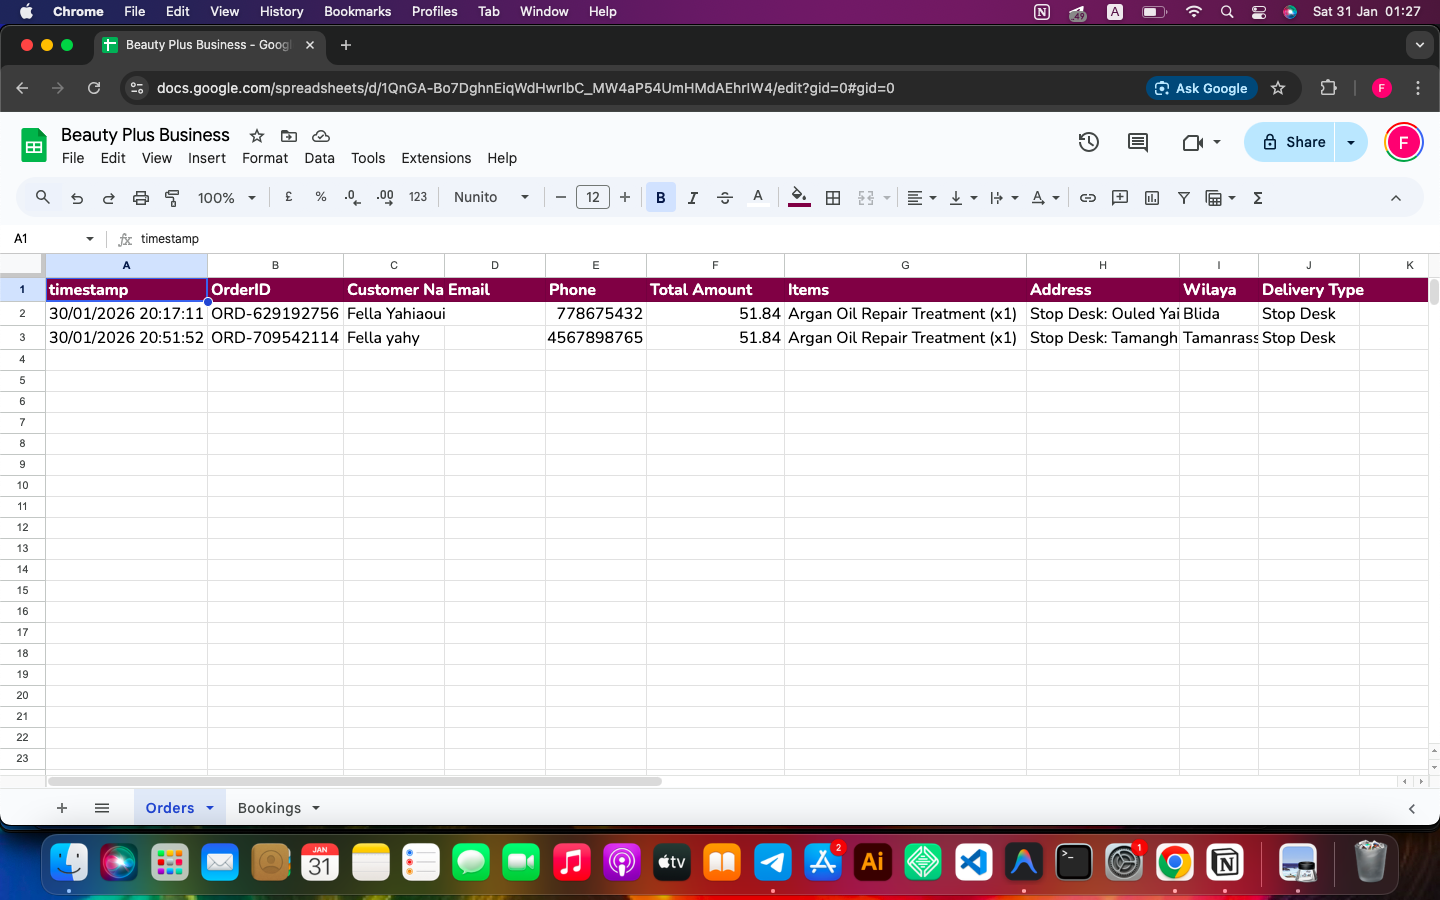Open Ask Google in the address bar

point(1202,88)
